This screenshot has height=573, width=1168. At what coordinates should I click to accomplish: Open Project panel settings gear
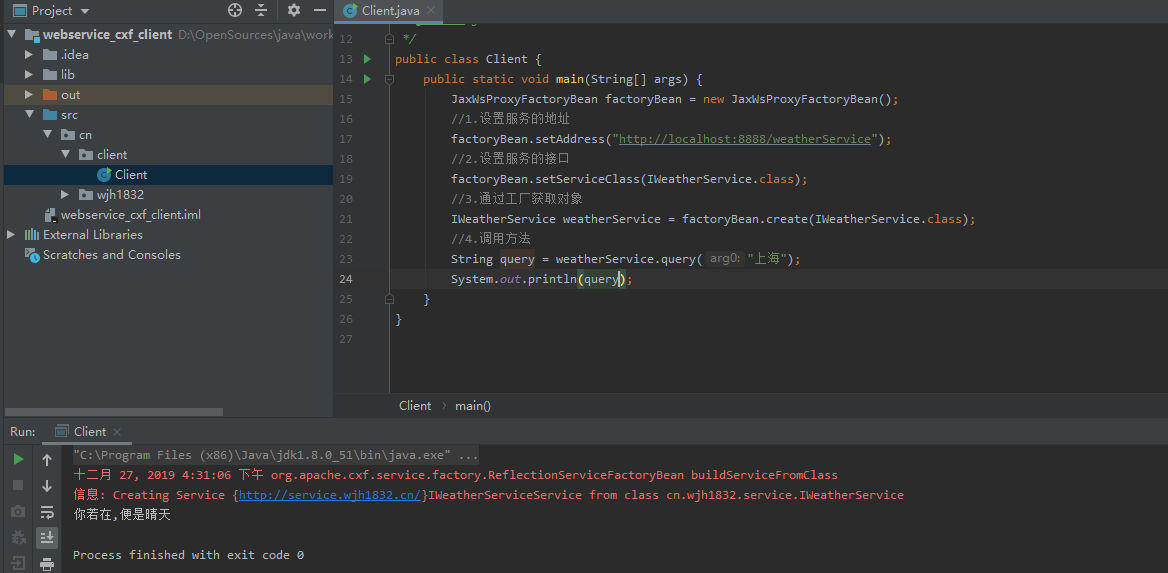[x=293, y=10]
